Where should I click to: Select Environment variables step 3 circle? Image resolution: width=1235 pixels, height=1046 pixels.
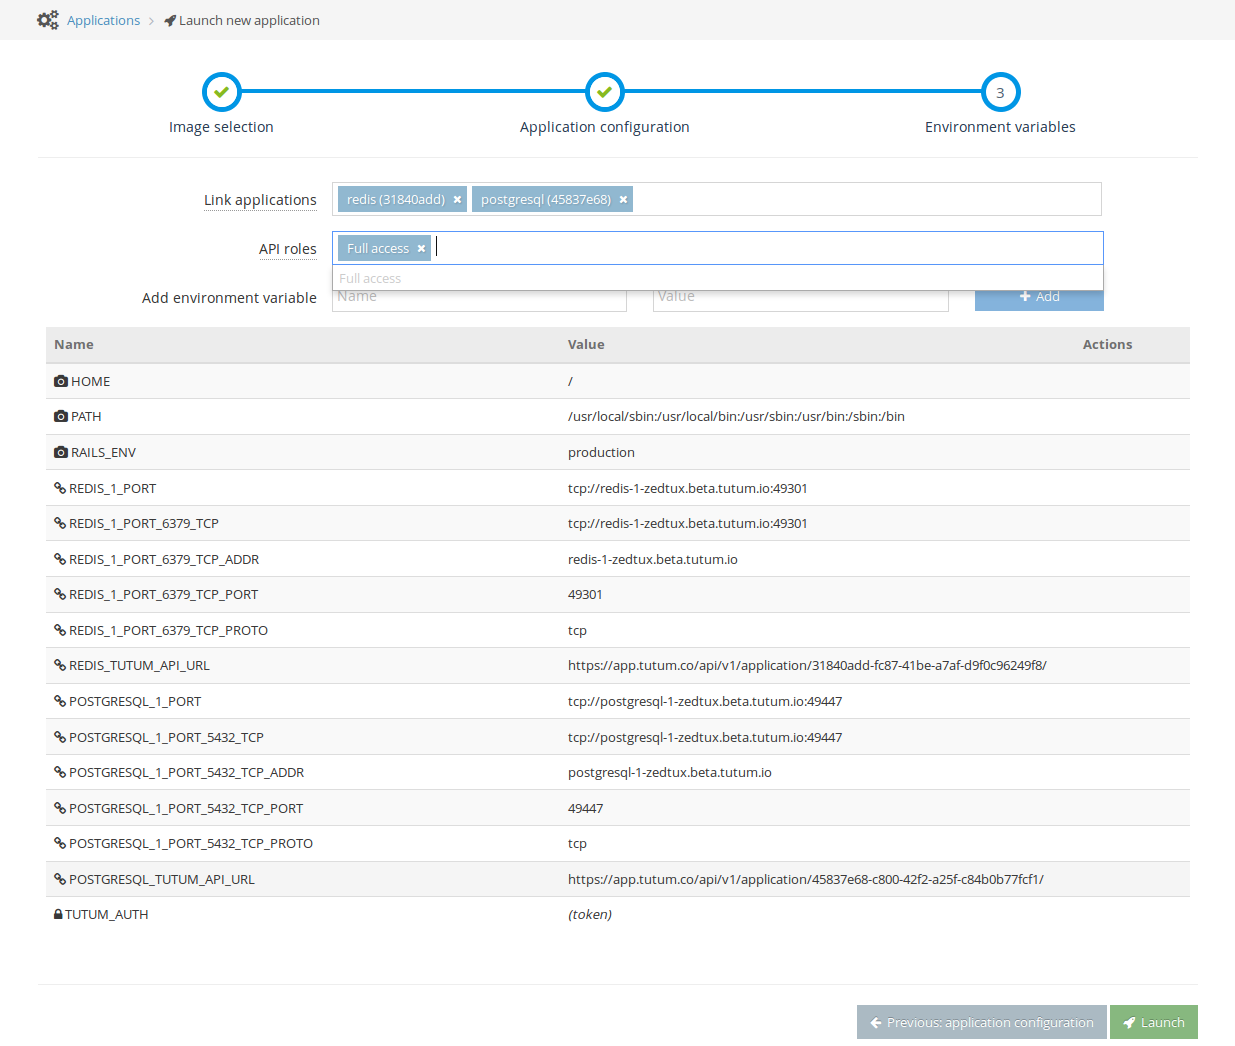click(1000, 92)
